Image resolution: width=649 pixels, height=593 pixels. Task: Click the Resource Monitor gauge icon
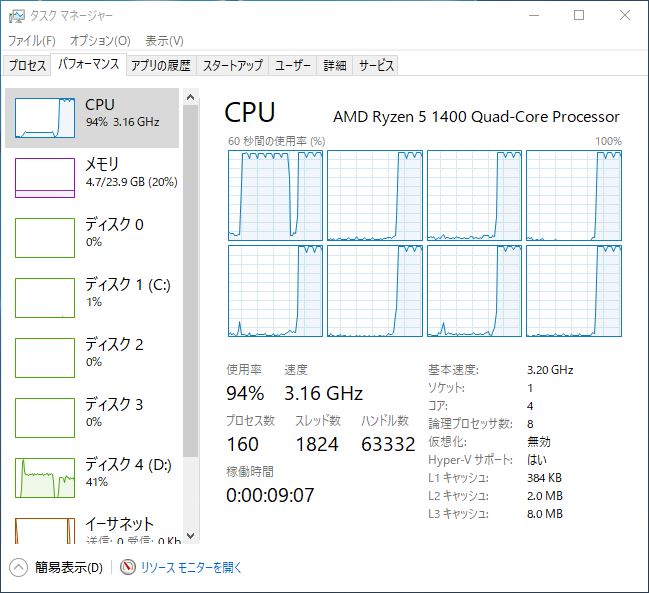pos(128,567)
